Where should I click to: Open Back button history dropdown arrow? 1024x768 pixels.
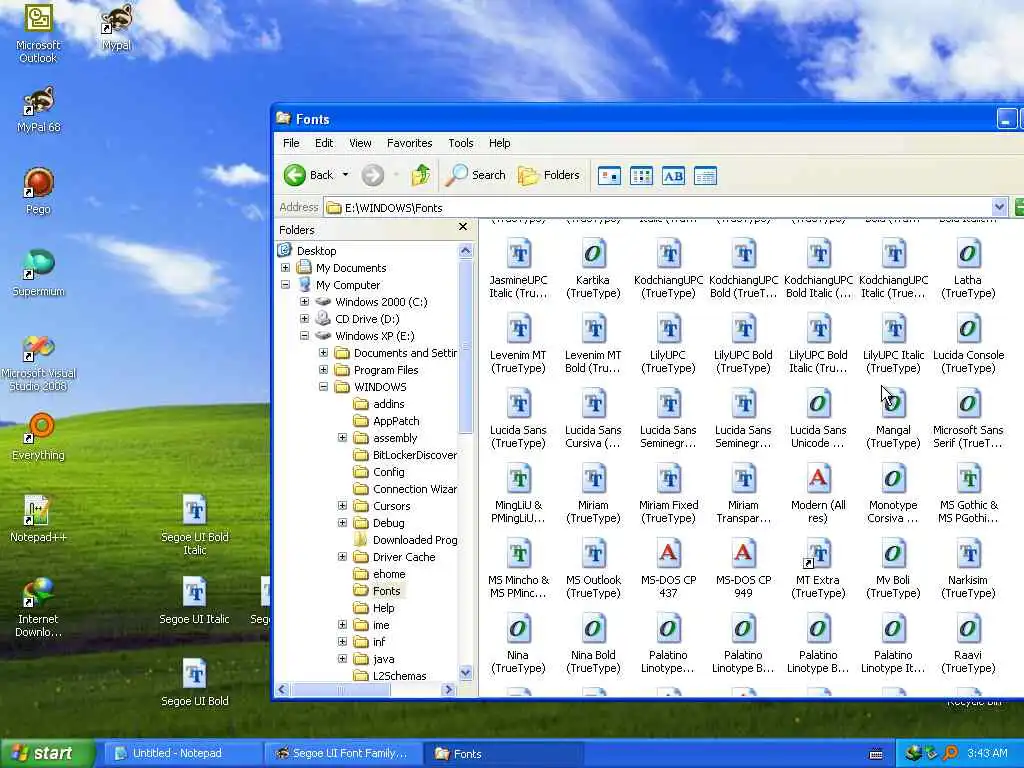click(x=345, y=175)
